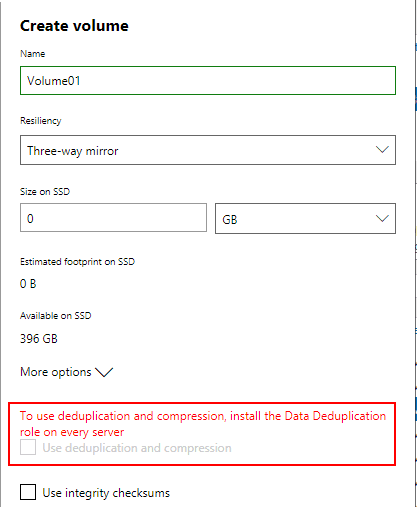The width and height of the screenshot is (417, 507).
Task: Click the Use integrity checksums label text
Action: pyautogui.click(x=106, y=493)
